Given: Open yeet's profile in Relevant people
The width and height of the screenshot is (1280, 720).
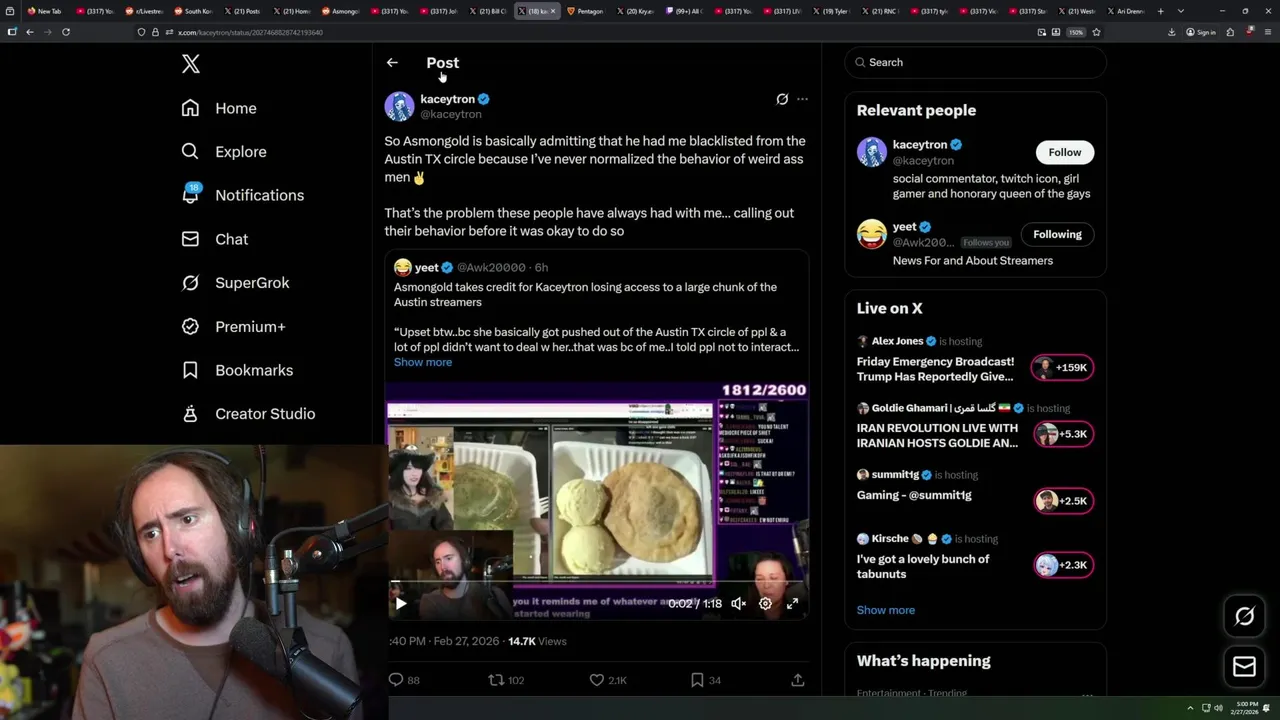Looking at the screenshot, I should (905, 227).
